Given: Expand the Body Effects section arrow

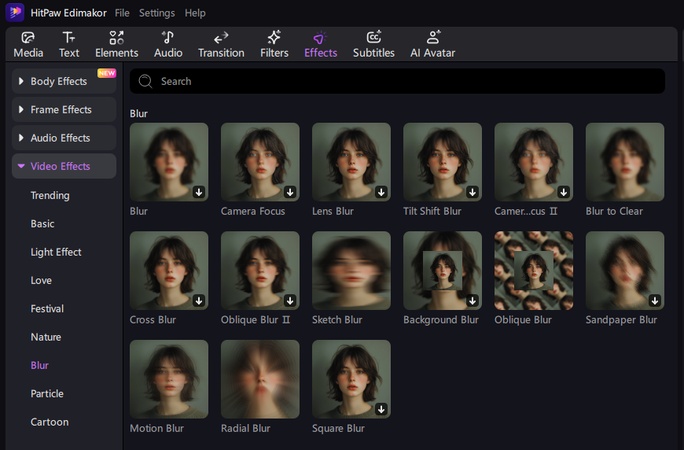Looking at the screenshot, I should (x=21, y=81).
